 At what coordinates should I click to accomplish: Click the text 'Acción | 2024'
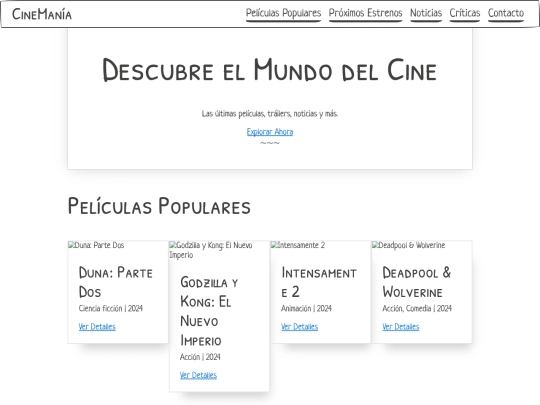pos(200,357)
